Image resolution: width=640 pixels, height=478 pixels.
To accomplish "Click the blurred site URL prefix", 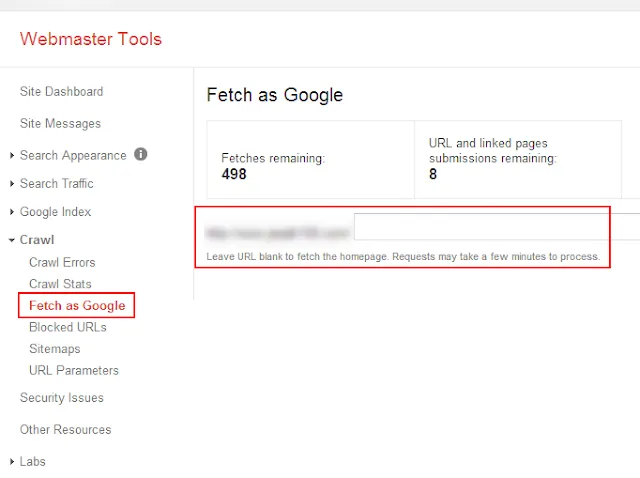I will pos(278,233).
